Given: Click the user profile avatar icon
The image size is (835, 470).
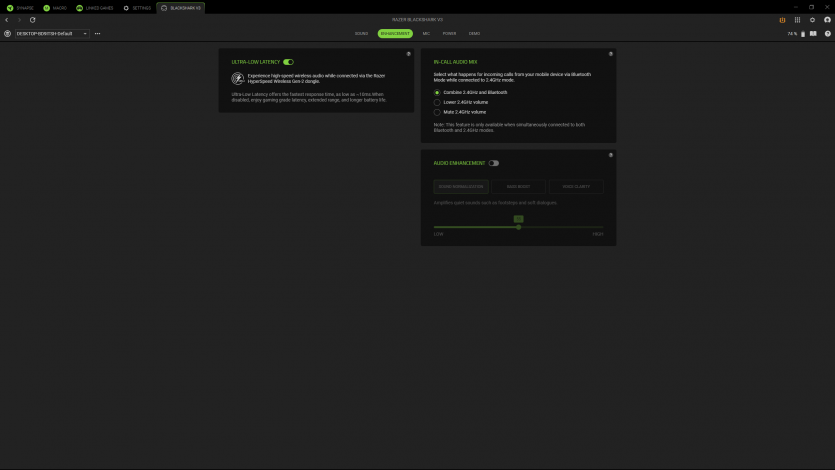Looking at the screenshot, I should click(827, 20).
